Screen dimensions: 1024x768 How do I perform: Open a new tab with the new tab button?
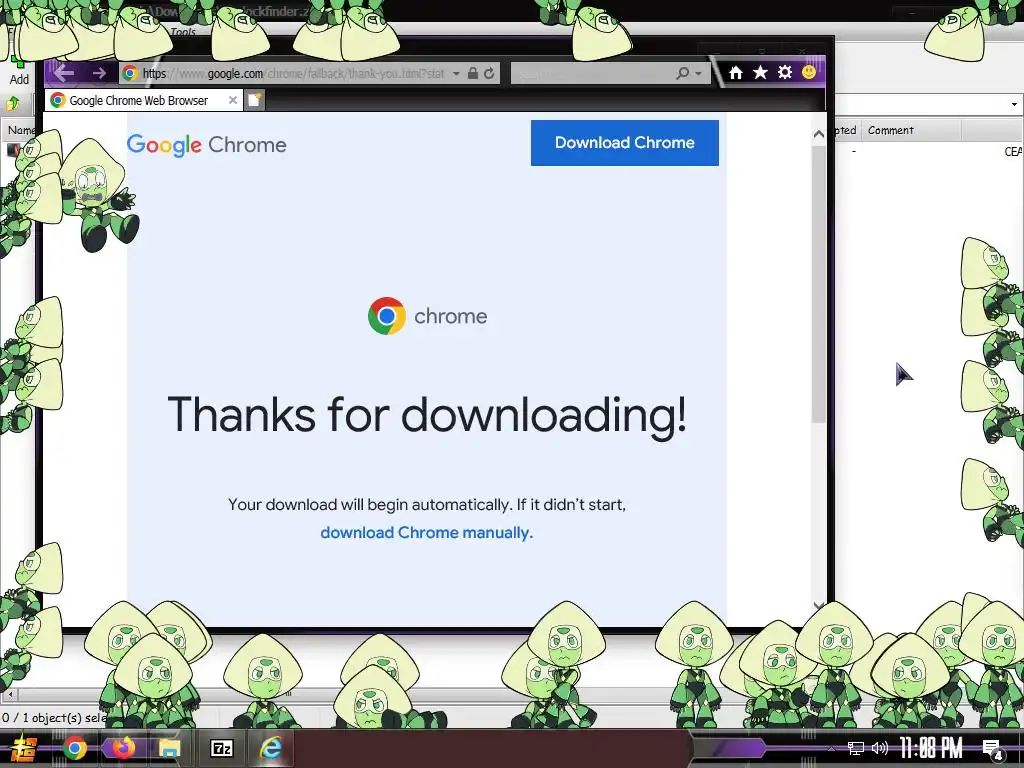pos(255,100)
